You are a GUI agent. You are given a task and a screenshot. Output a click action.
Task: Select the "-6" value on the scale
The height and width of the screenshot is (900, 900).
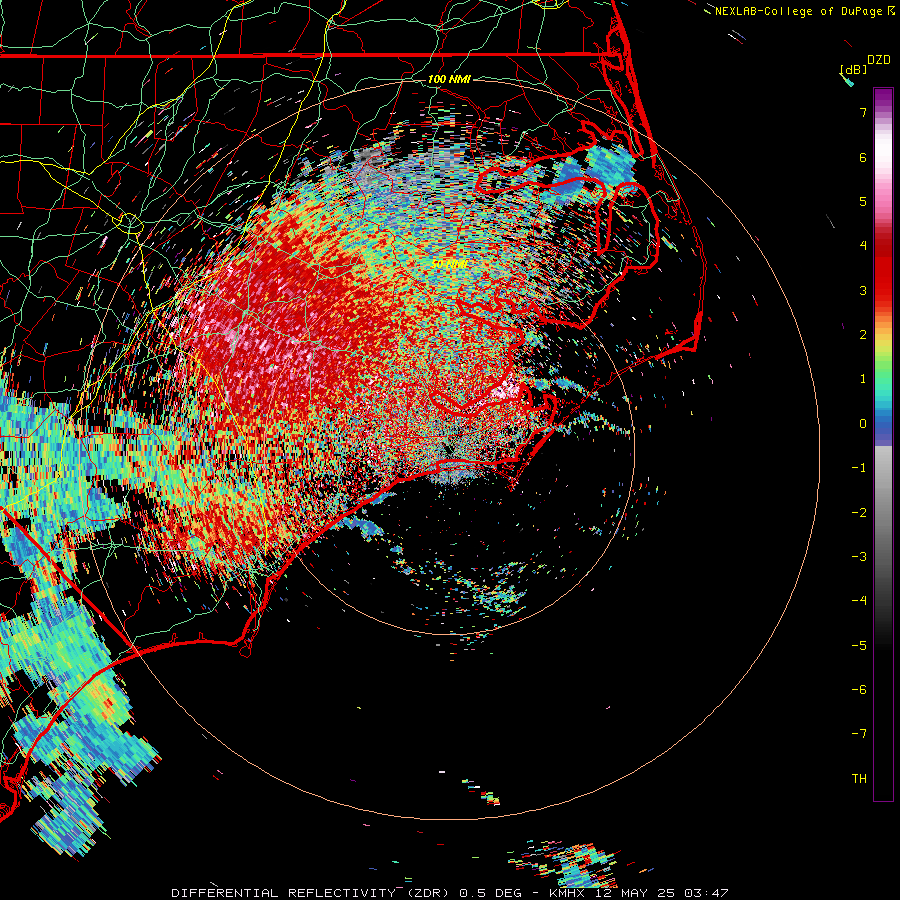tap(859, 689)
